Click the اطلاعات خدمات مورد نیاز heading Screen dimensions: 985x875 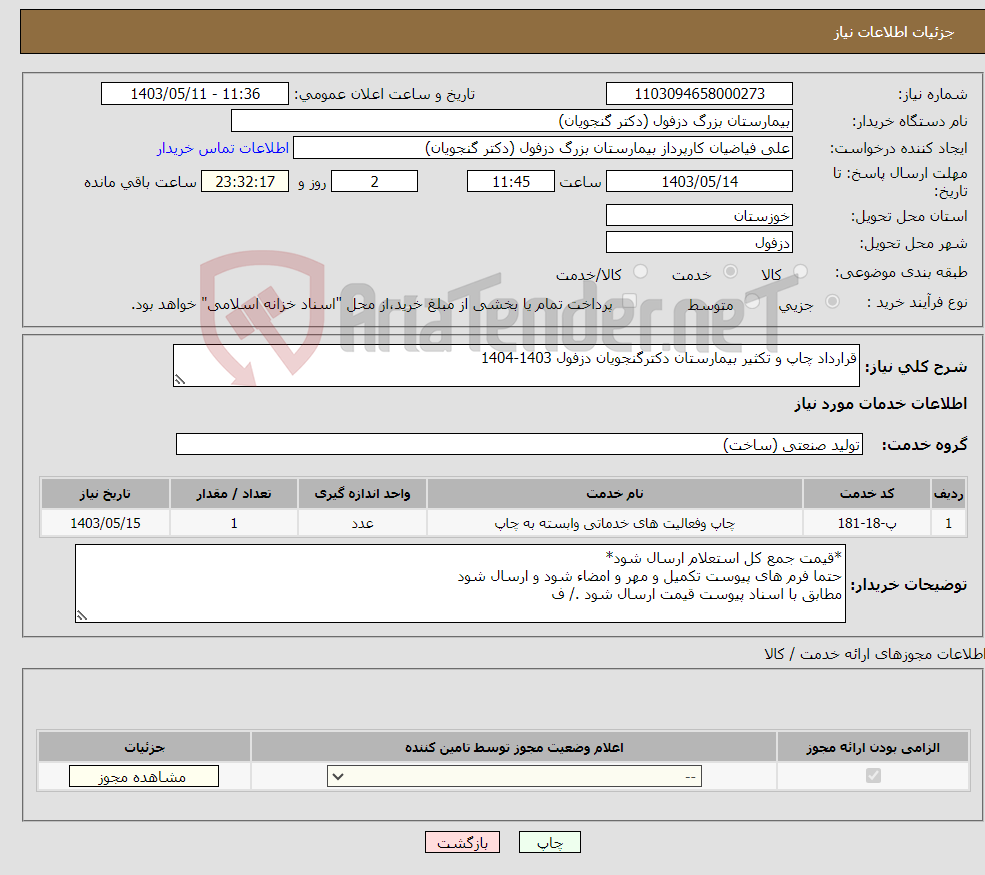[881, 403]
